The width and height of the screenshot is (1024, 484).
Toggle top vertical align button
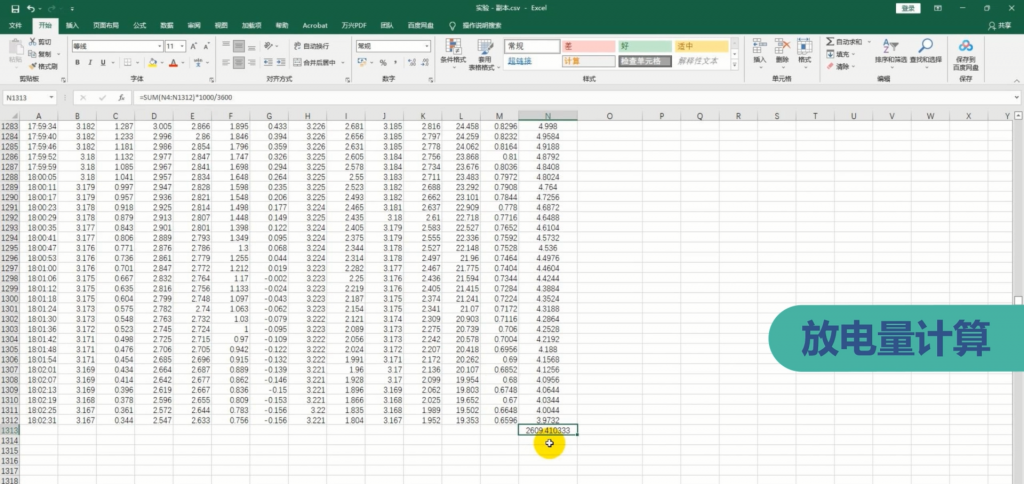[226, 46]
